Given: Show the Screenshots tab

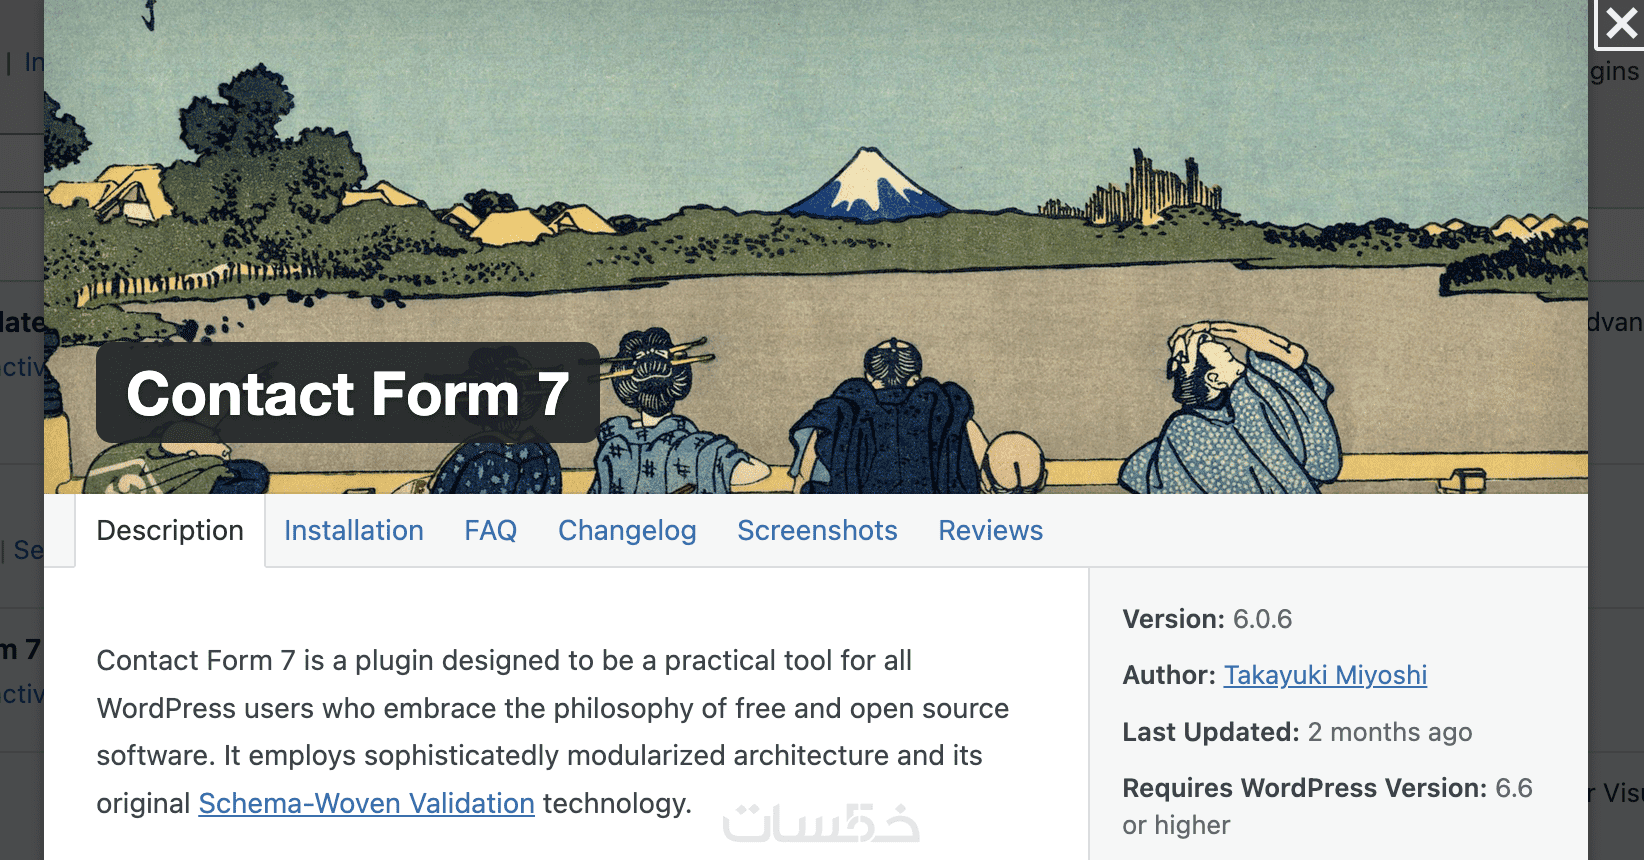Looking at the screenshot, I should click(817, 530).
